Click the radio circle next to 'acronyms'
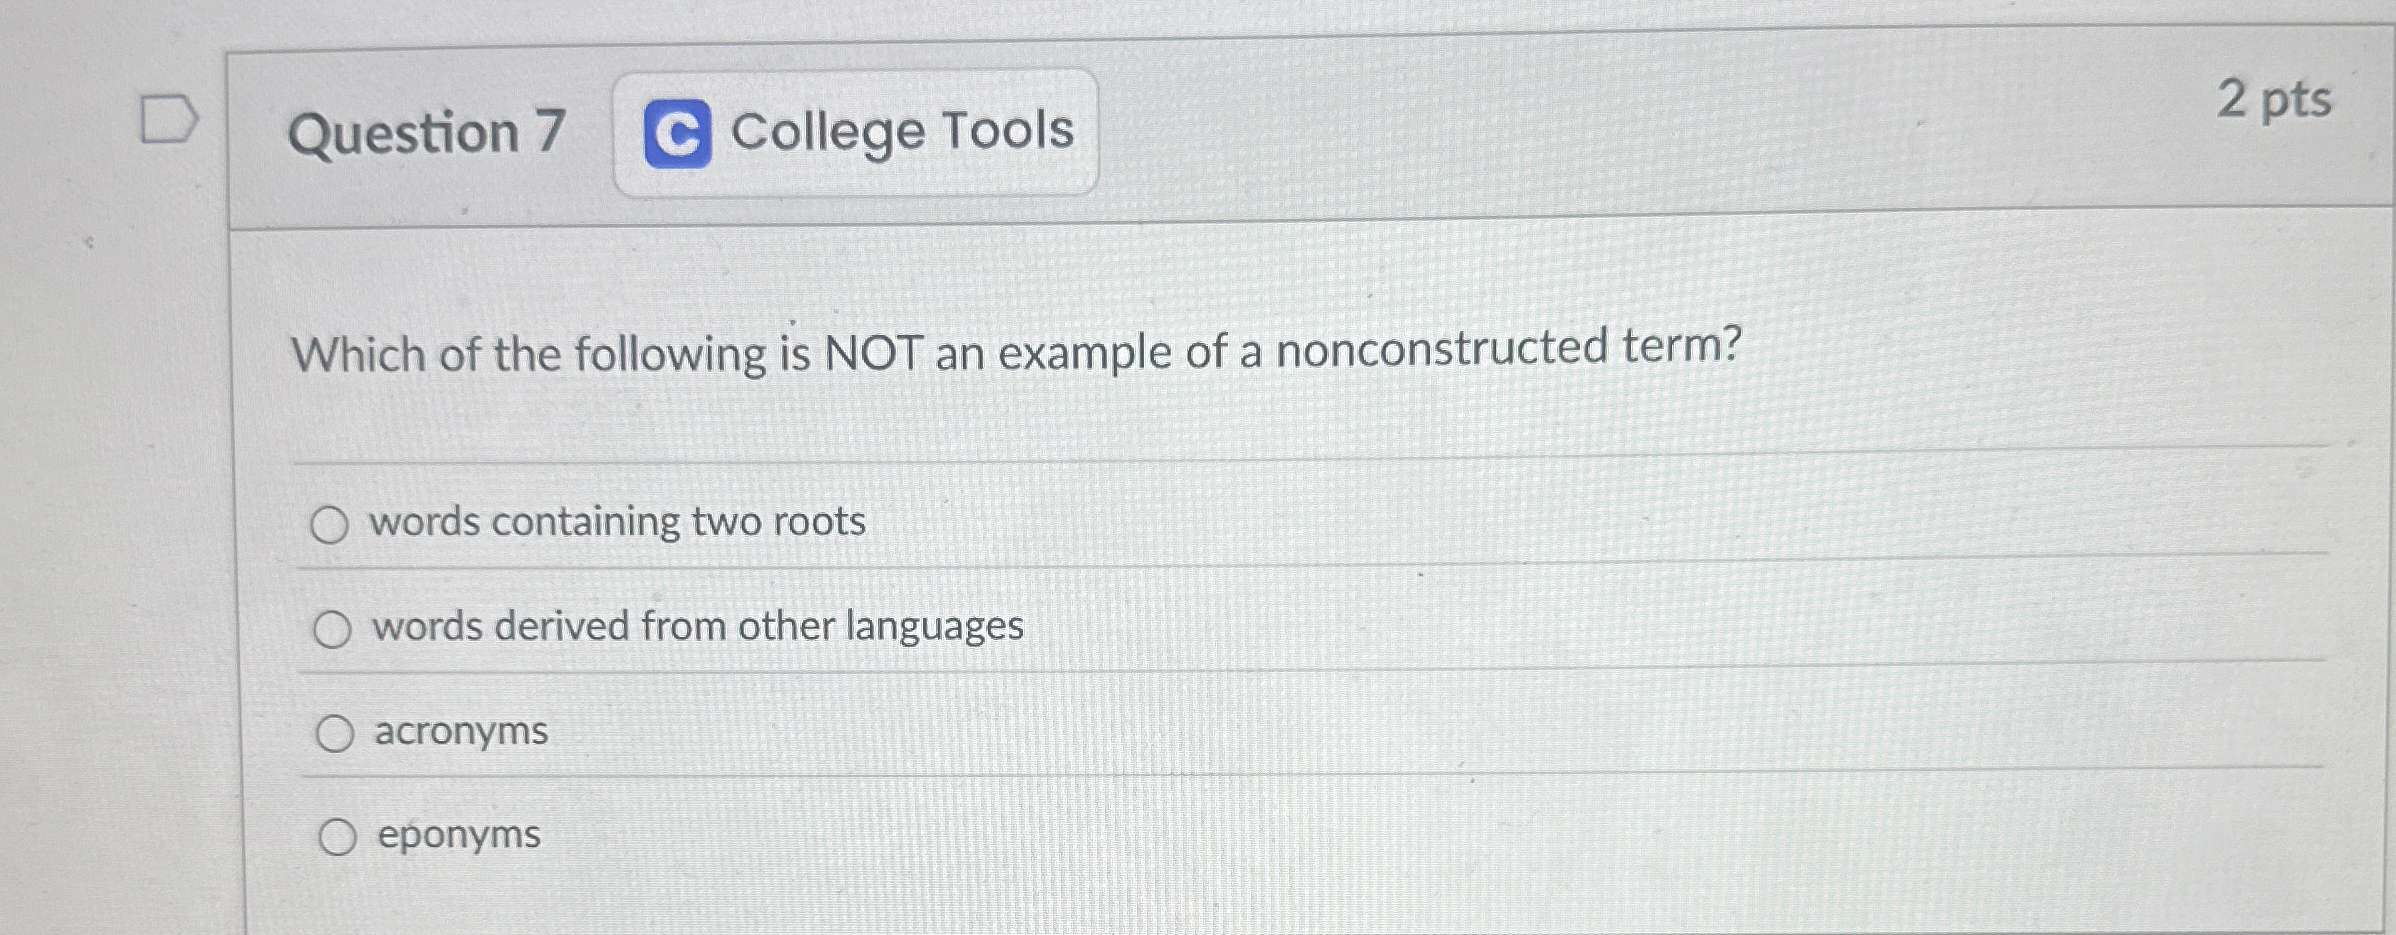This screenshot has width=2396, height=935. coord(333,733)
